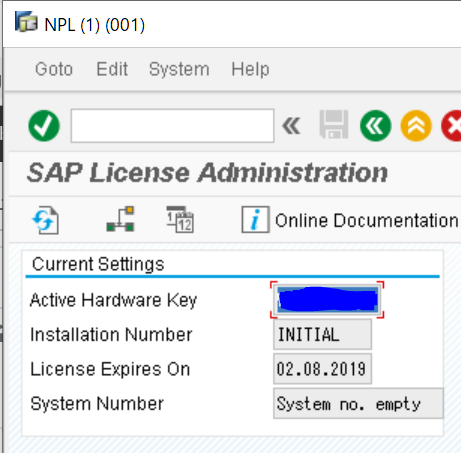The height and width of the screenshot is (453, 461).
Task: Open the Help menu
Action: pos(250,69)
